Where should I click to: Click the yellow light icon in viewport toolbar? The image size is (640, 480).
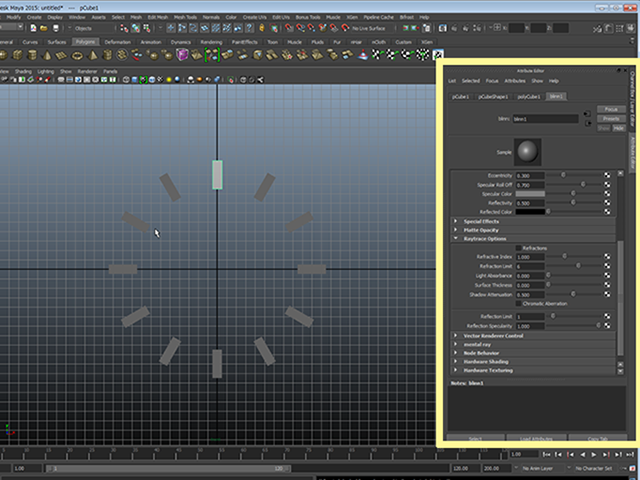coord(169,80)
